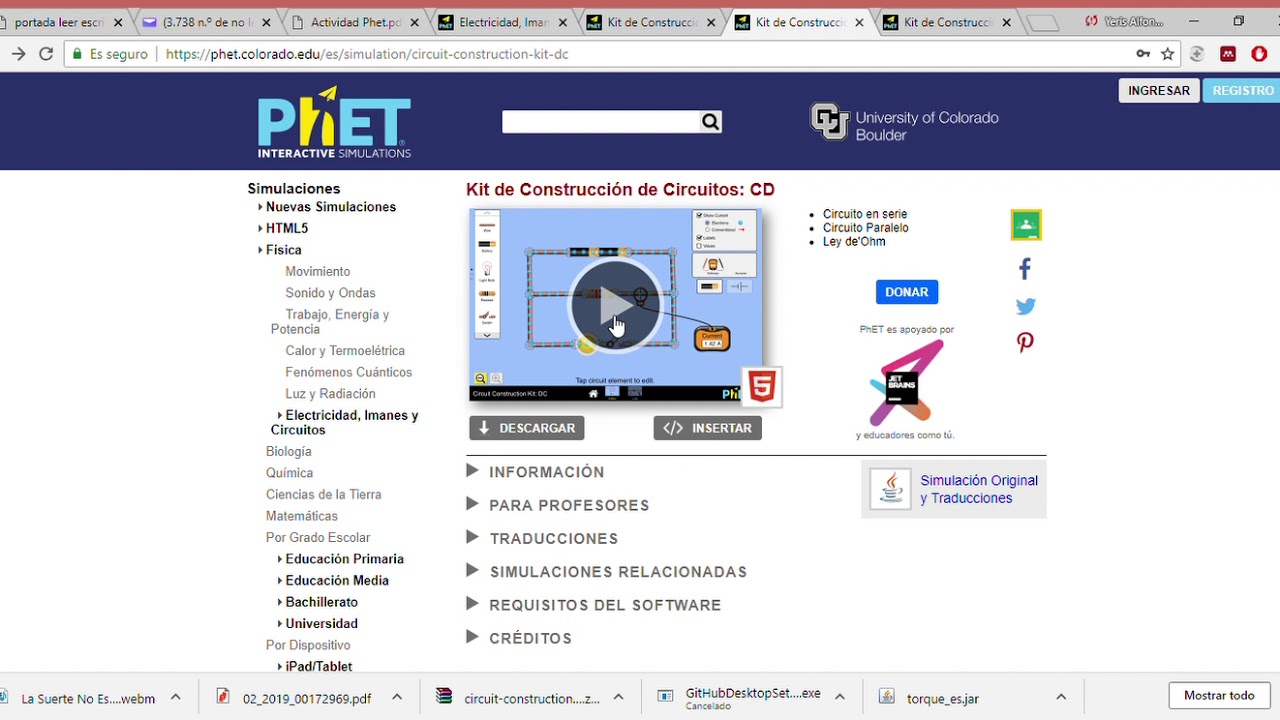Expand SIMULACIONES RELACIONADAS section
The width and height of the screenshot is (1280, 720).
(x=607, y=572)
